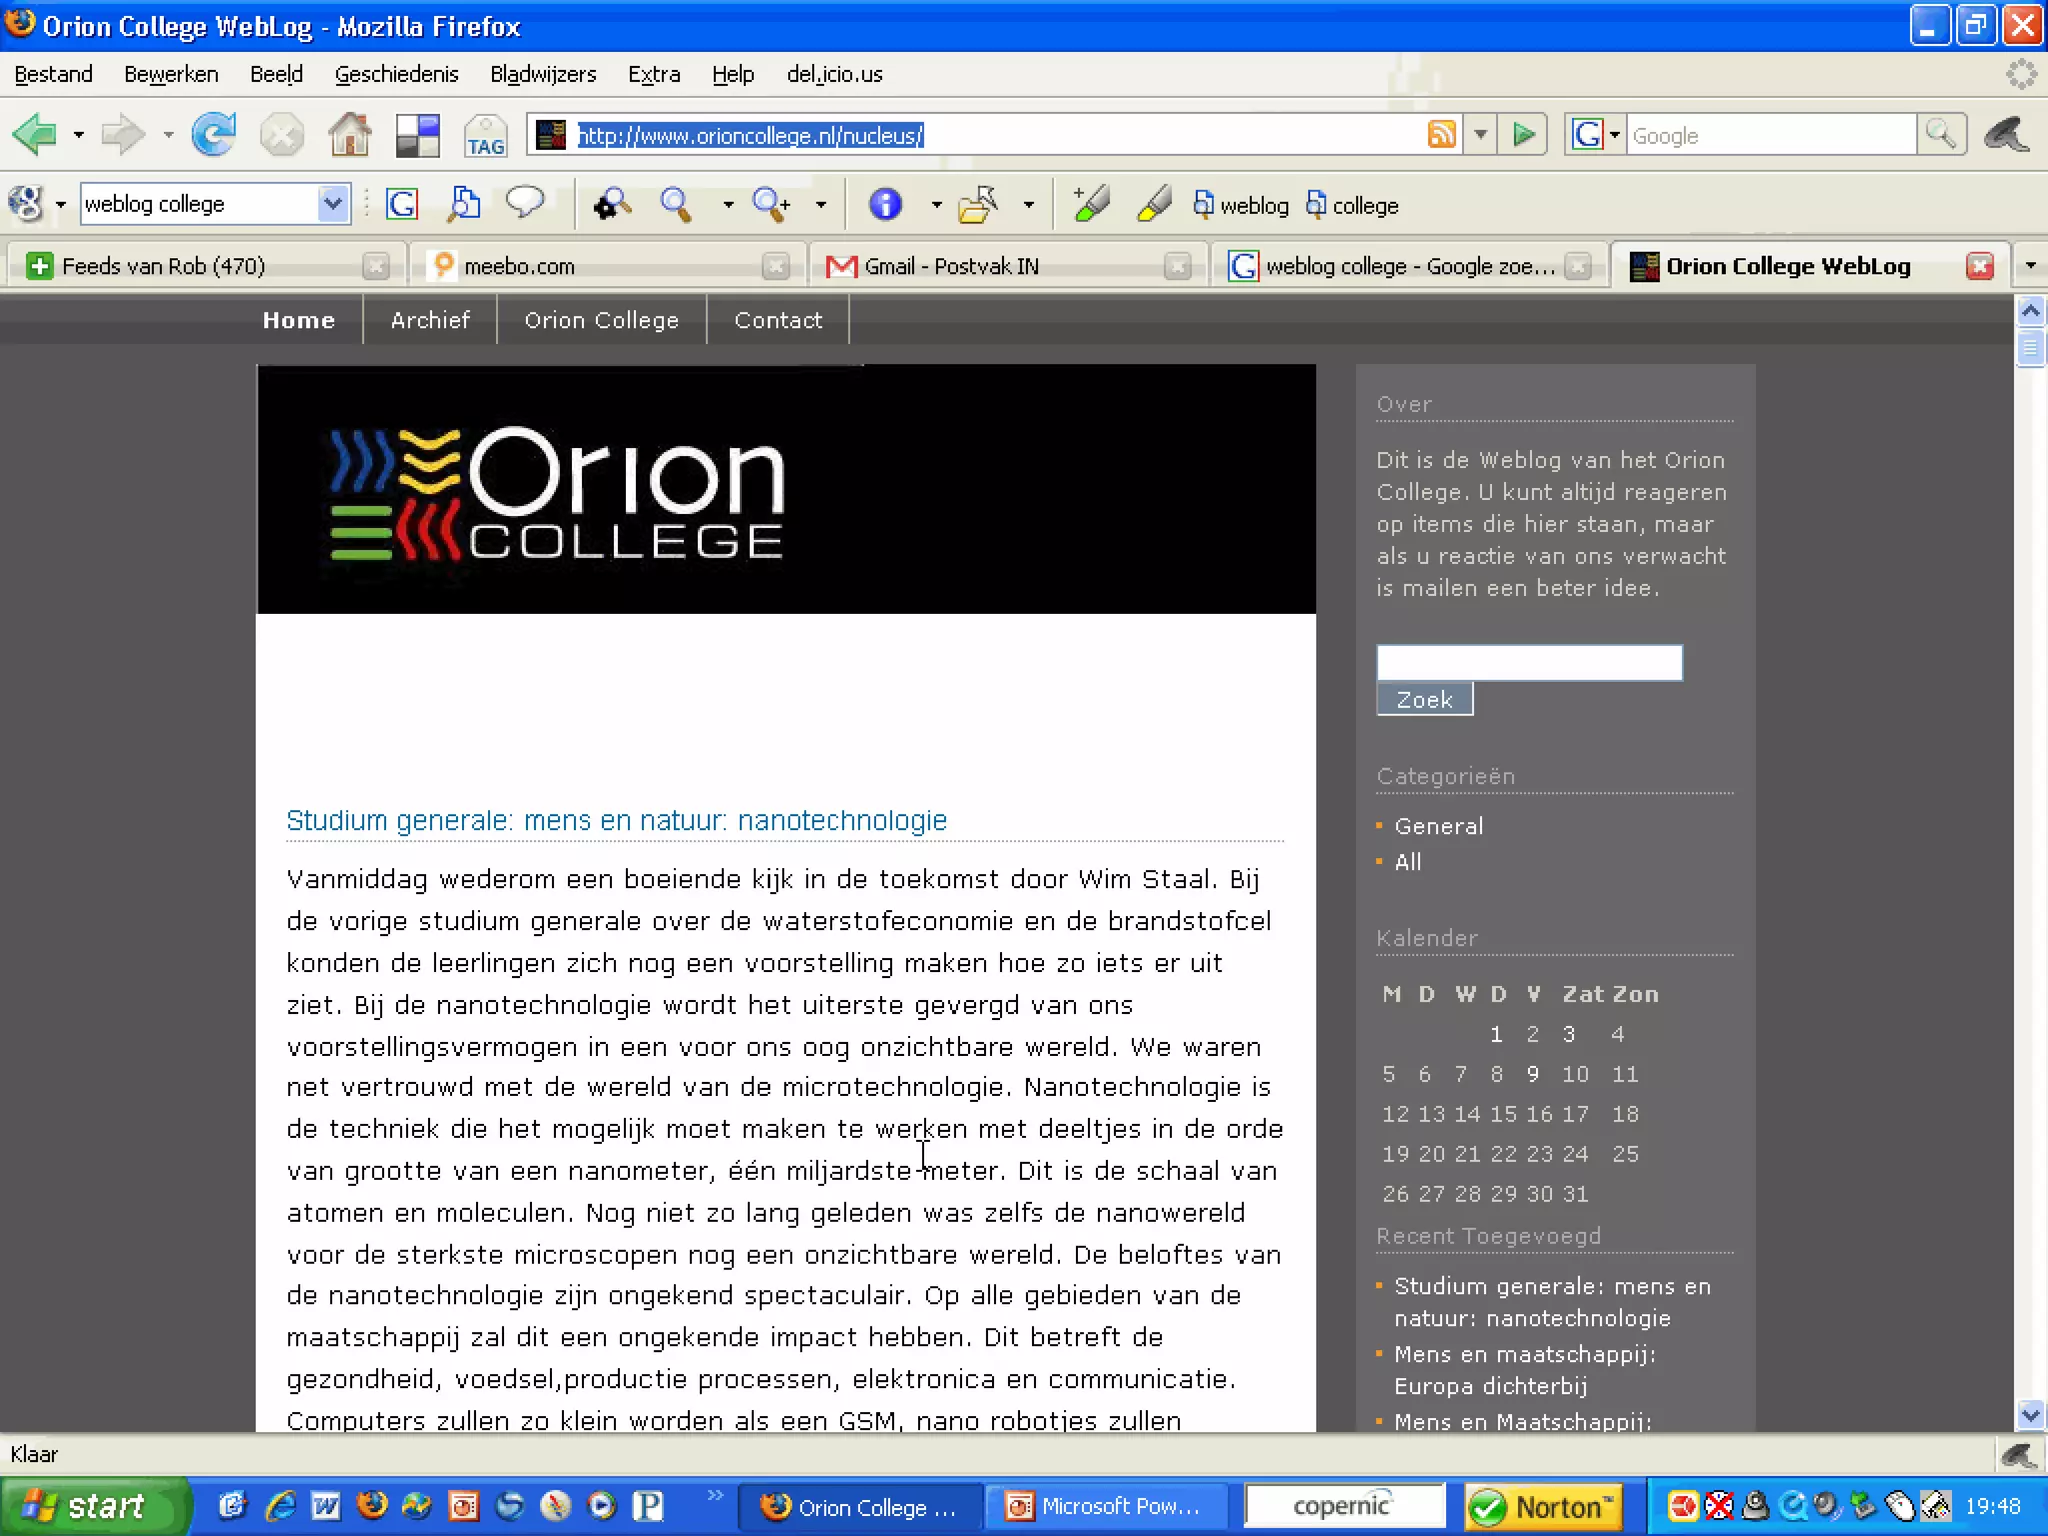
Task: Open the Google toolbar search box dropdown
Action: click(x=333, y=204)
